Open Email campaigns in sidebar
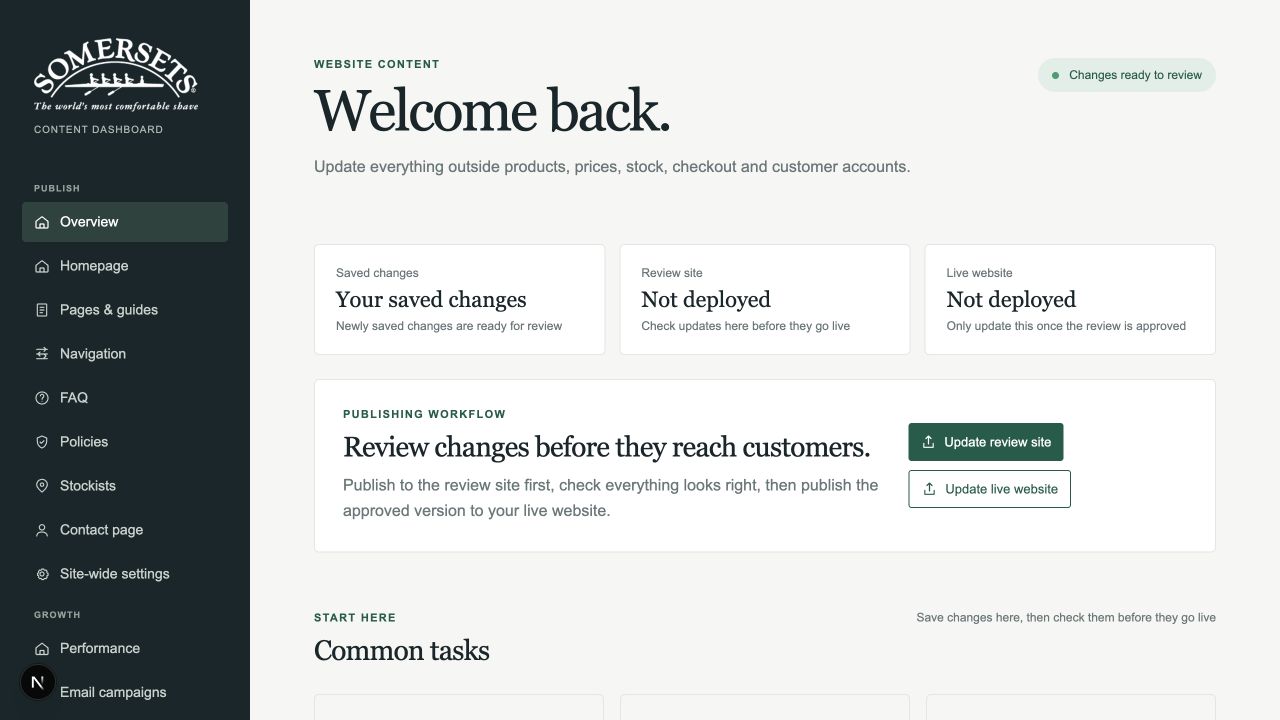The height and width of the screenshot is (720, 1280). coord(125,692)
